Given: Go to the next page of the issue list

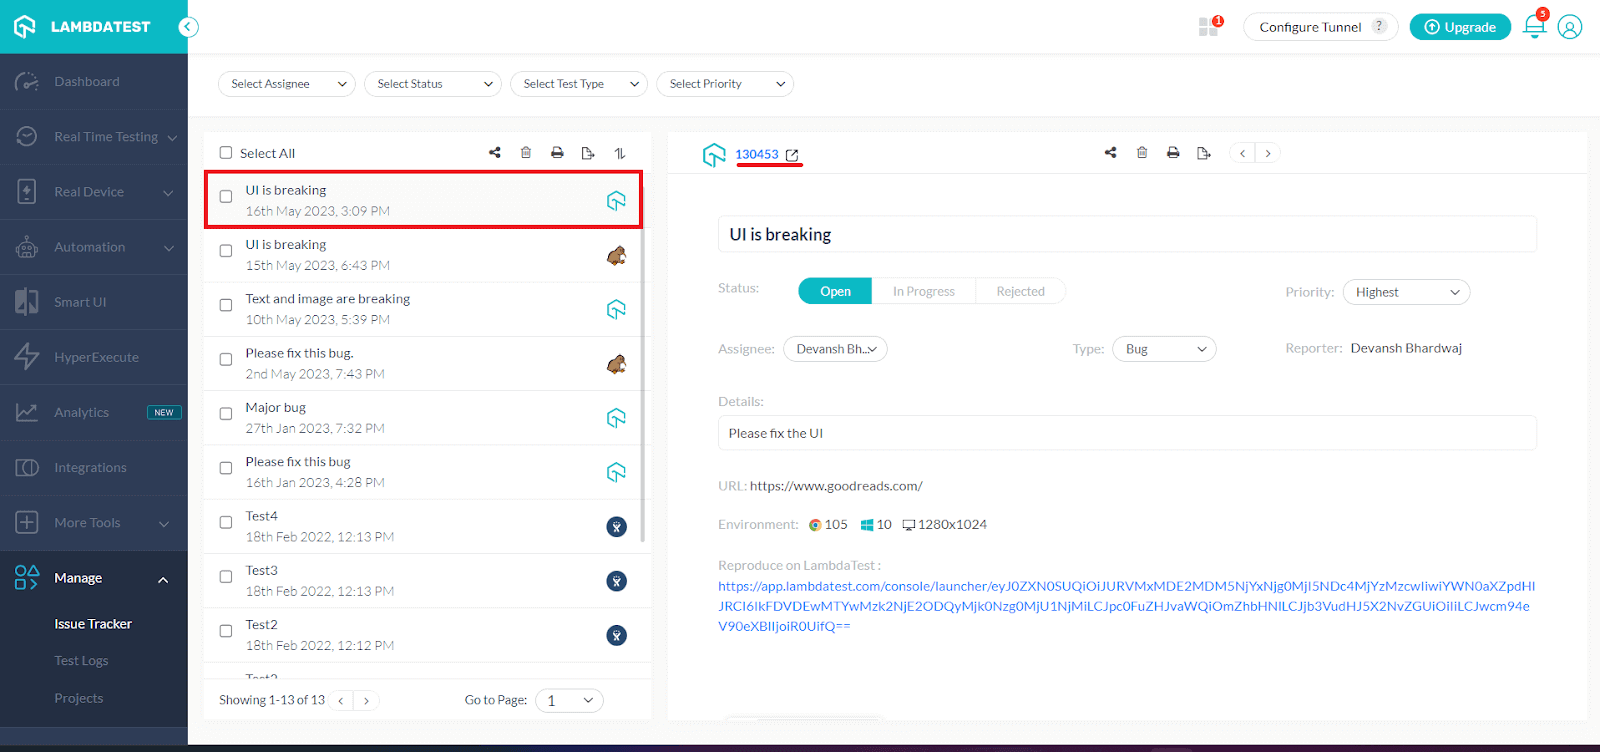Looking at the screenshot, I should tap(367, 701).
